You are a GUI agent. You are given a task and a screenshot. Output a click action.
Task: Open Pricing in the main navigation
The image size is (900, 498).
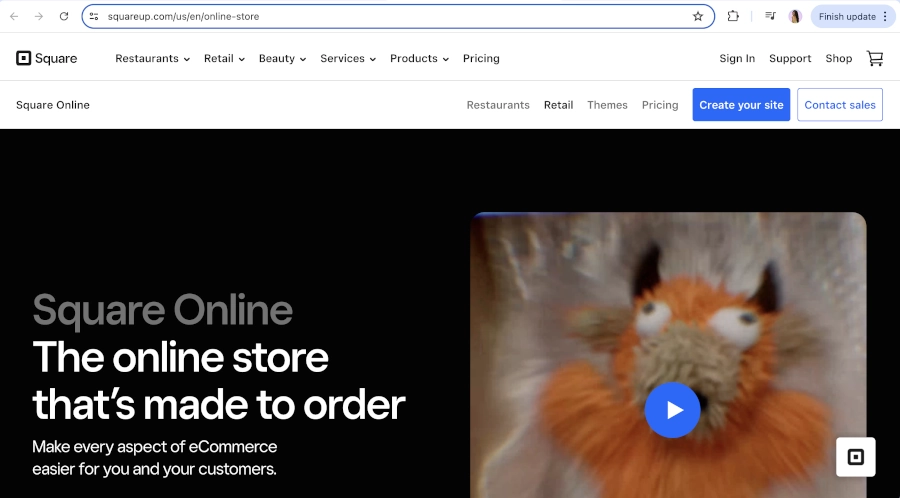[x=481, y=58]
